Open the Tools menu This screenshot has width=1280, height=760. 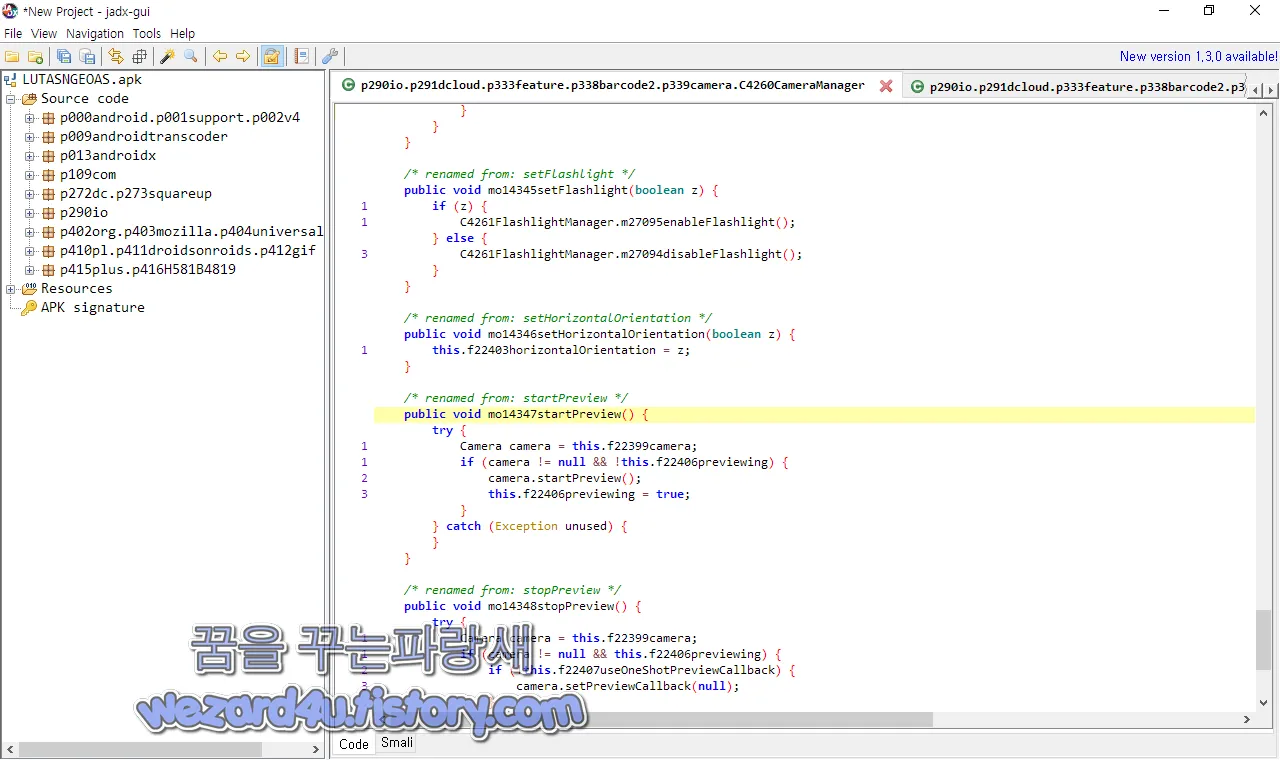pos(147,33)
